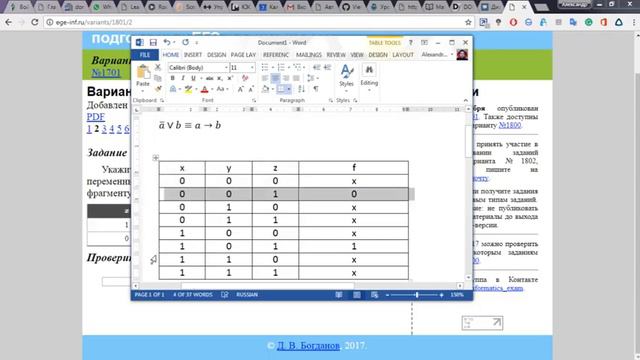This screenshot has height=360, width=640.
Task: Apply the yellow text highlight color
Action: [188, 89]
